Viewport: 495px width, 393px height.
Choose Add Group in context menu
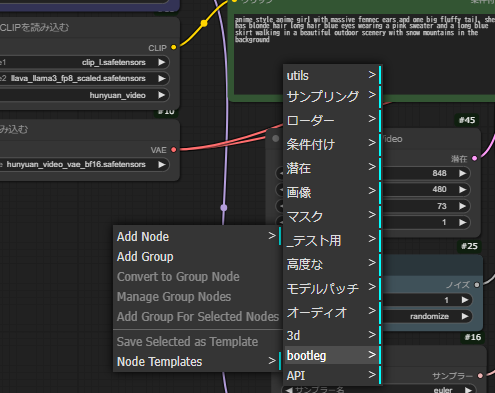pos(197,257)
